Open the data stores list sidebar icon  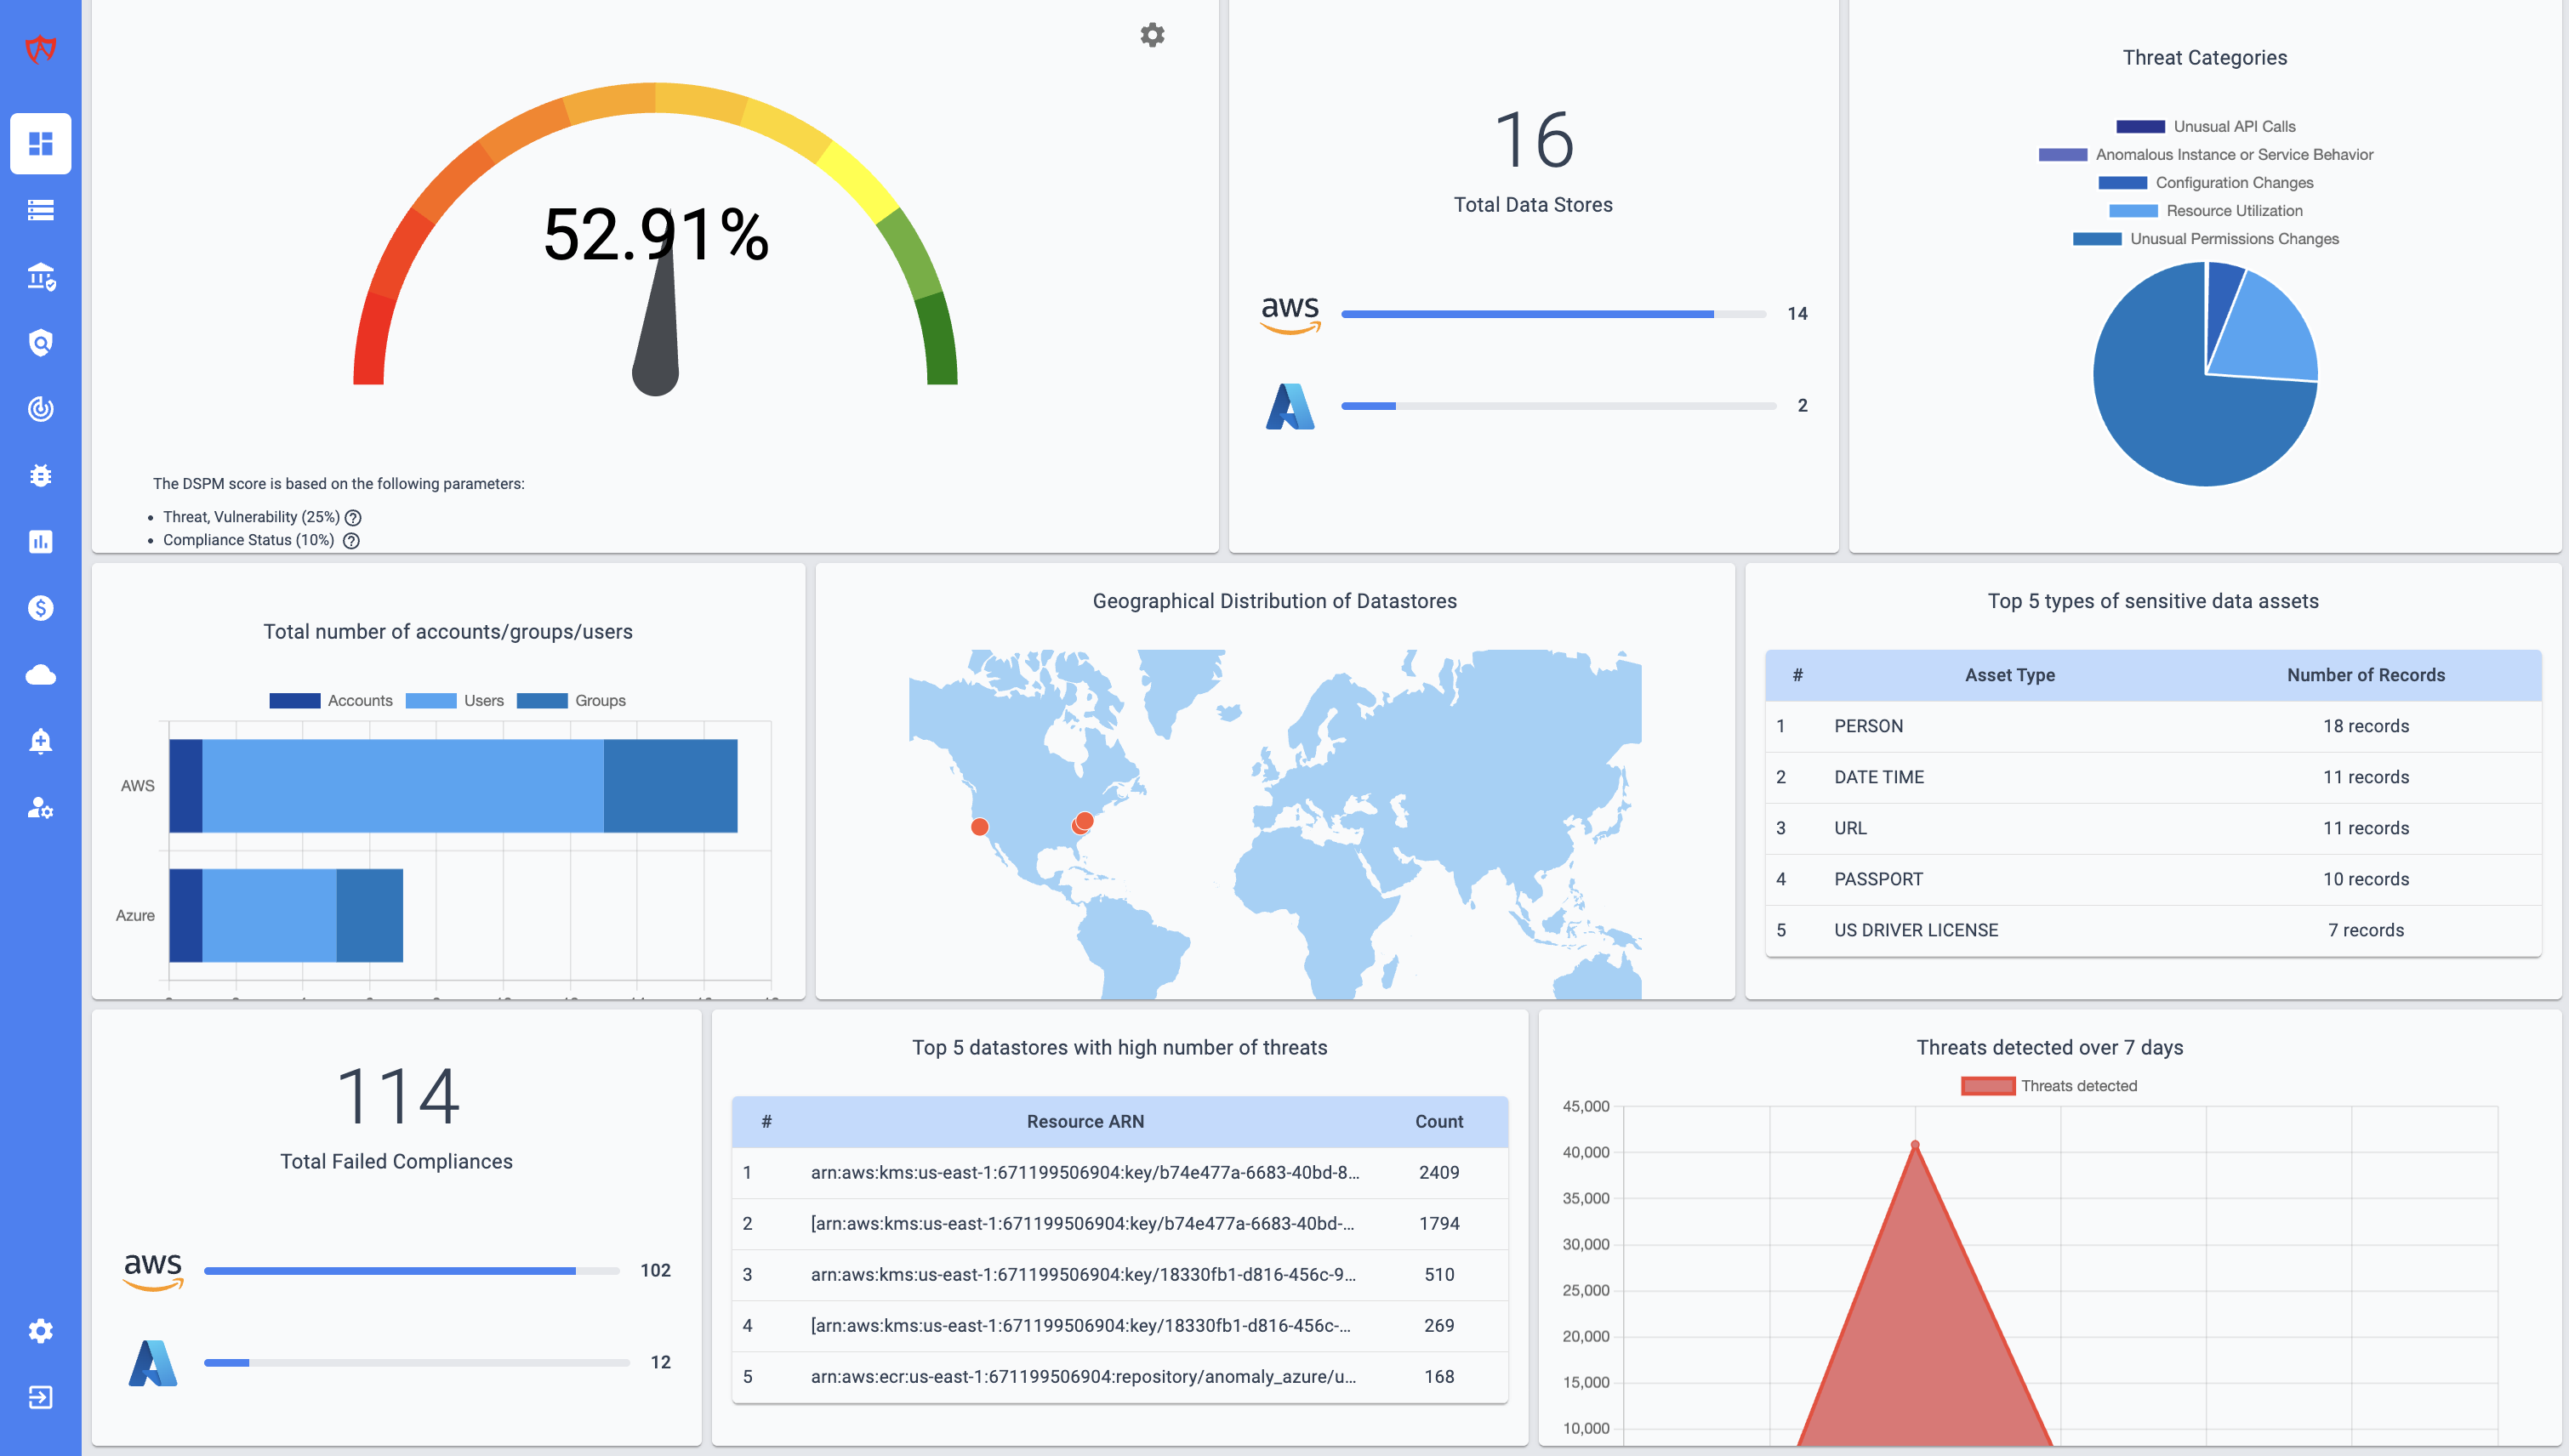(x=40, y=210)
